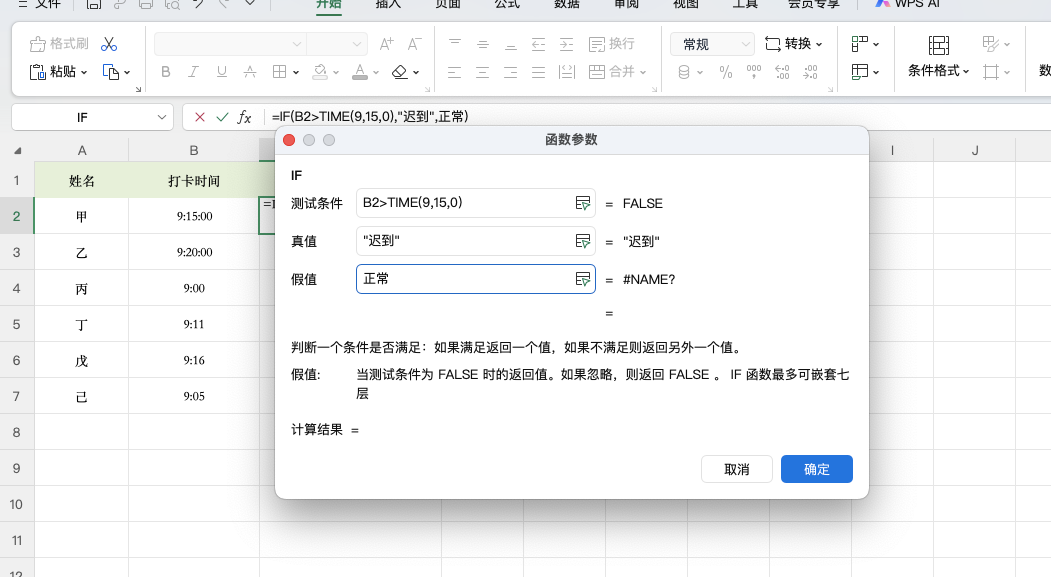Switch to the 插入 ribbon tab
The image size is (1051, 577).
pos(389,5)
